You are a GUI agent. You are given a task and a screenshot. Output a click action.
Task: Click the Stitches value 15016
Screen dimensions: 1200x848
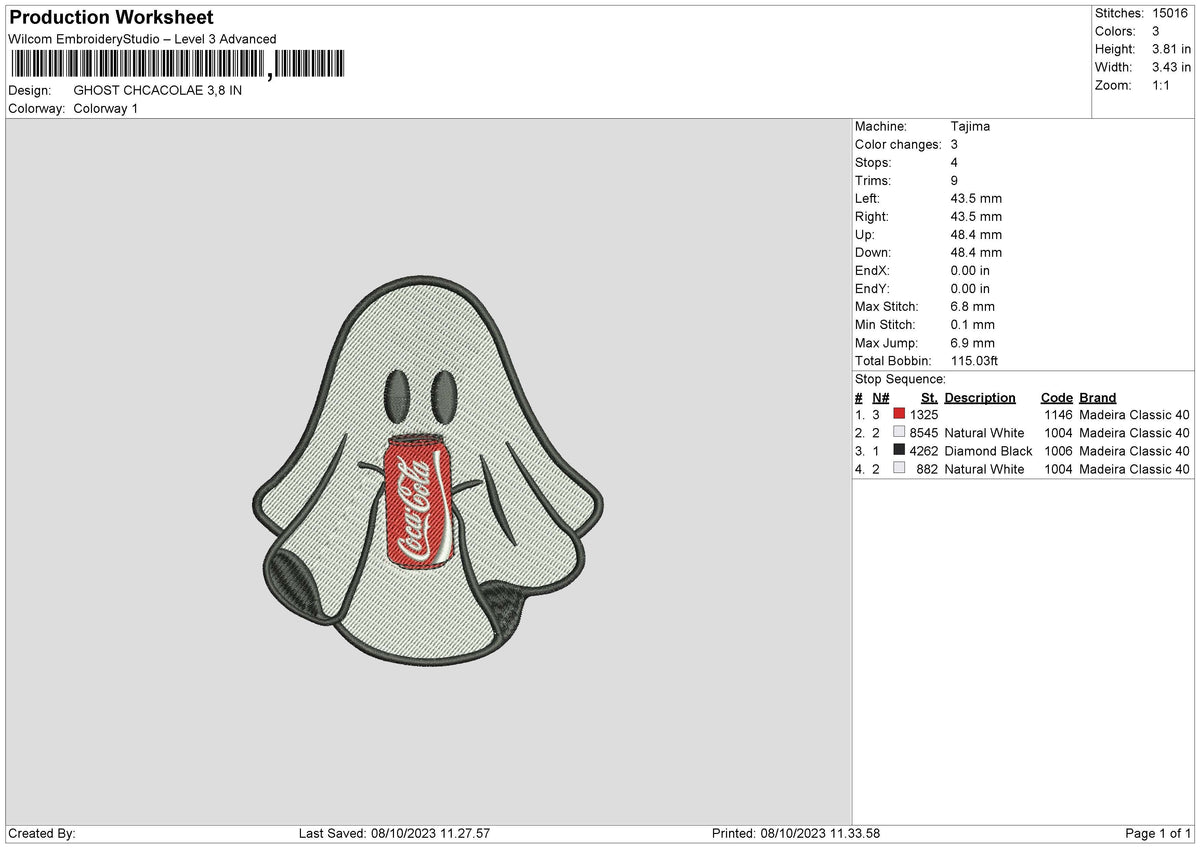(x=1170, y=13)
